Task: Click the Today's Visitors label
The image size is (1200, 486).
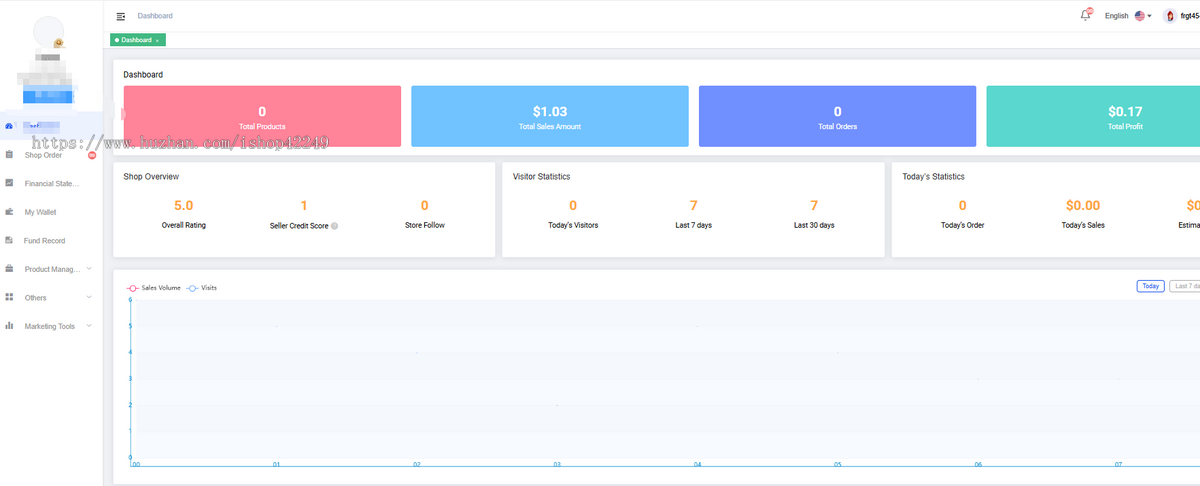Action: (x=573, y=226)
